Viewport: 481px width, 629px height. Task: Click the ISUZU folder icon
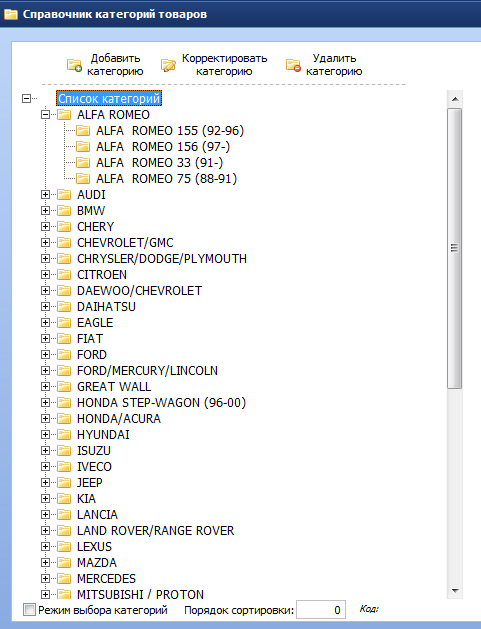[x=64, y=450]
